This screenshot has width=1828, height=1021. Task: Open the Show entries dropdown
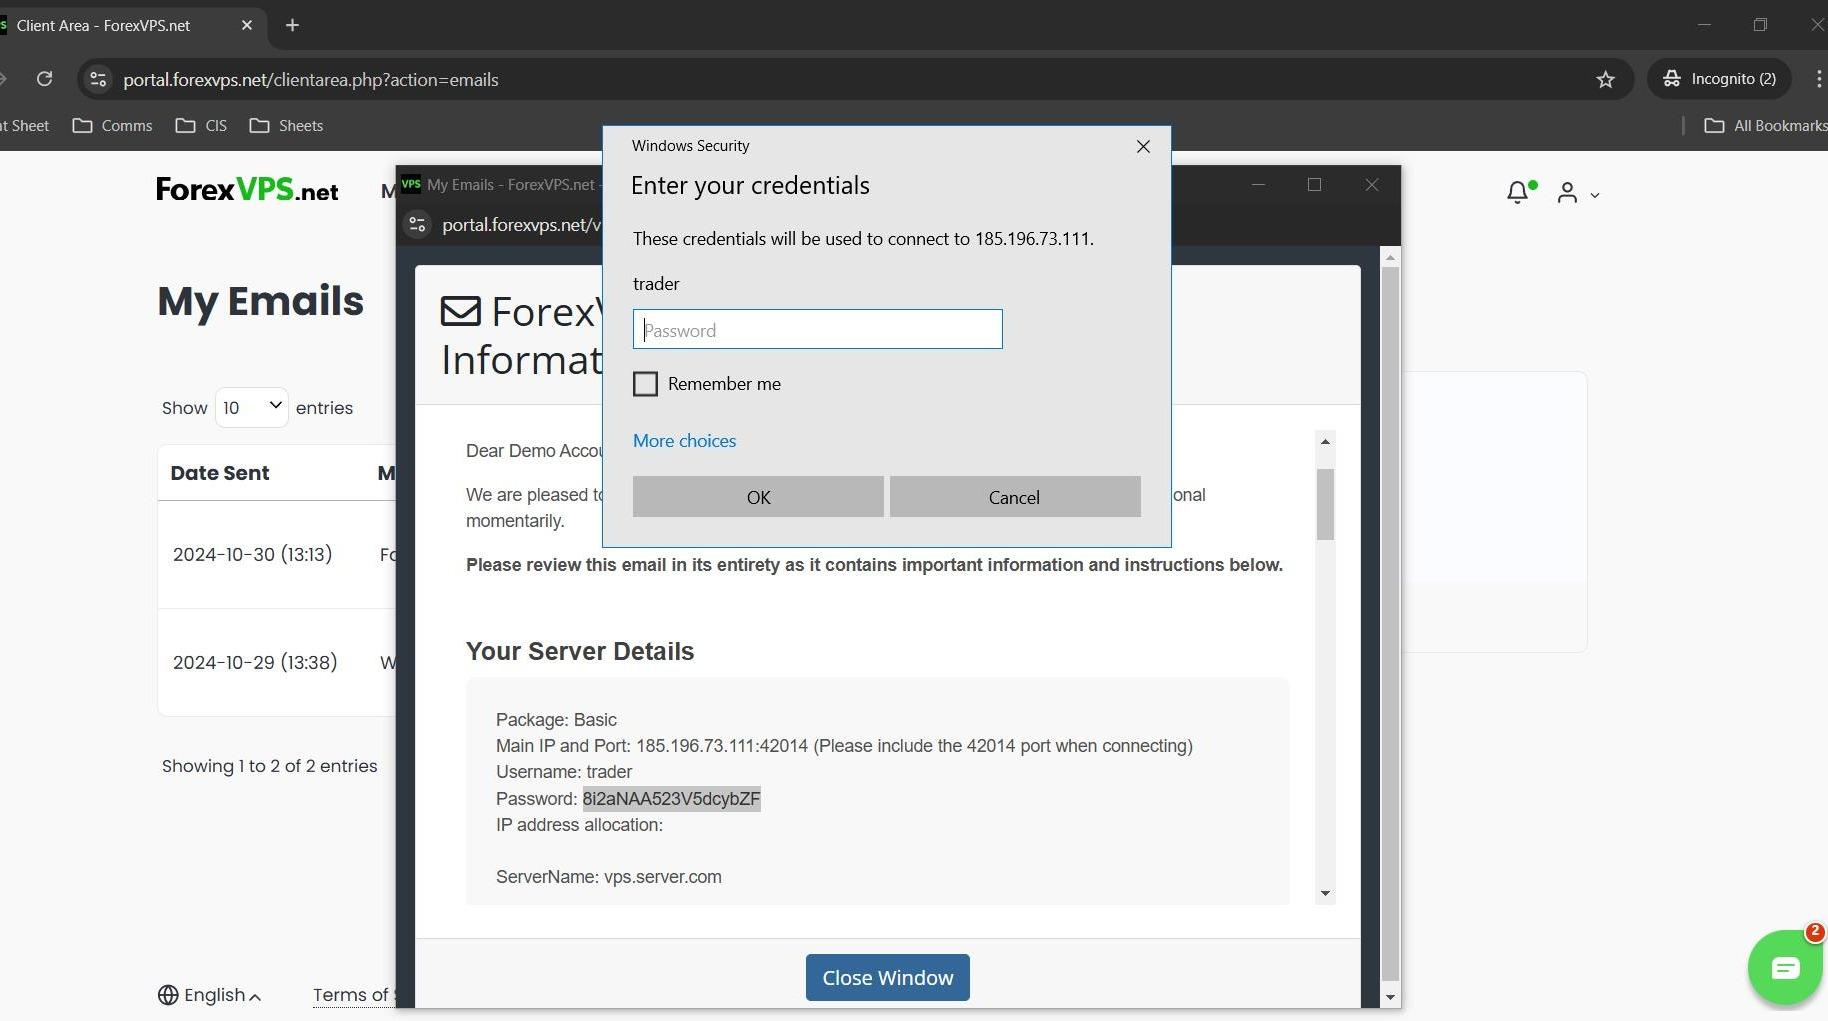[252, 407]
